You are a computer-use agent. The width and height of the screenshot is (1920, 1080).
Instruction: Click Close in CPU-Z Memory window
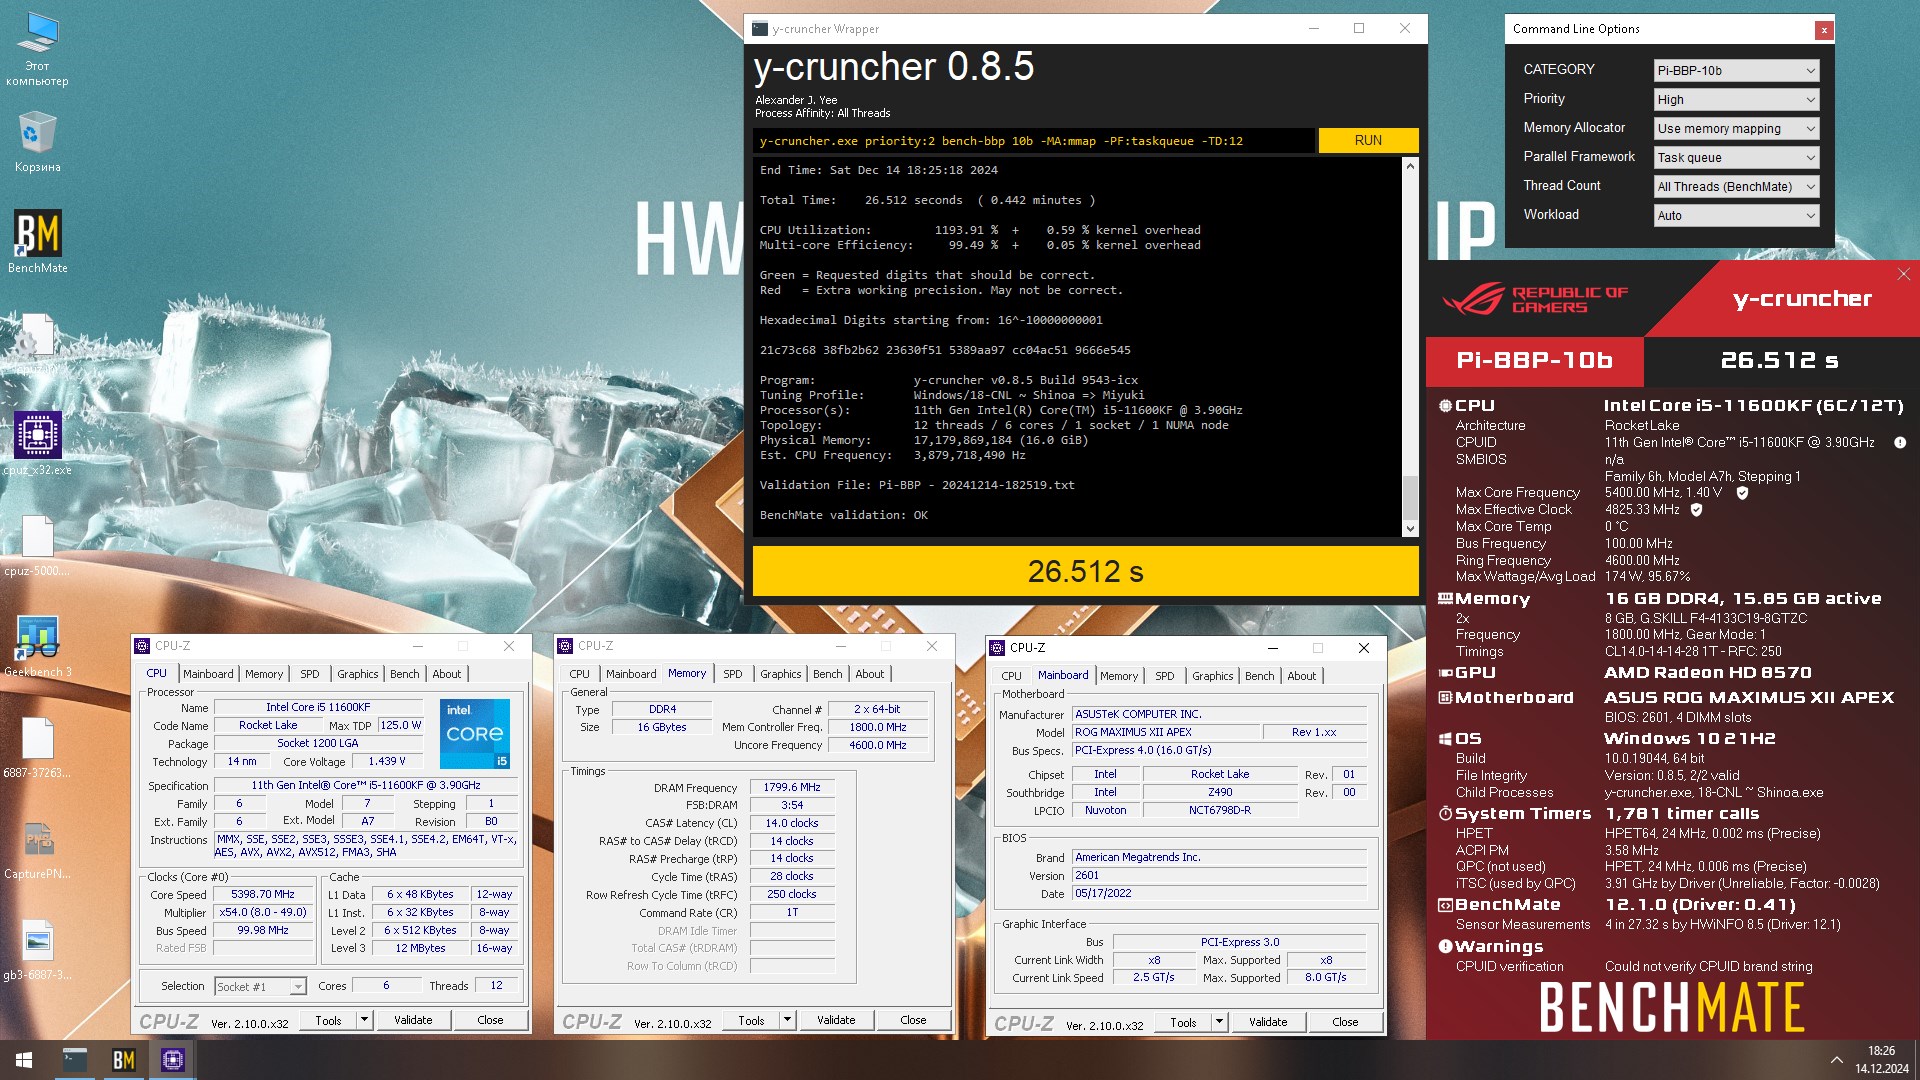coord(913,1020)
